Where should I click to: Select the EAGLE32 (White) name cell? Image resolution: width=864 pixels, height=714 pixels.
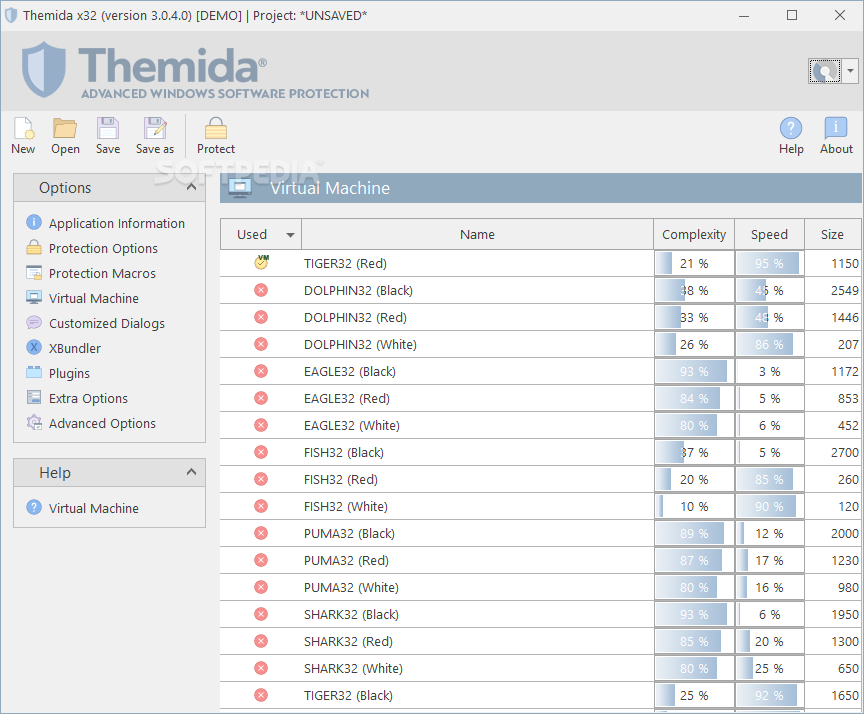[x=477, y=425]
